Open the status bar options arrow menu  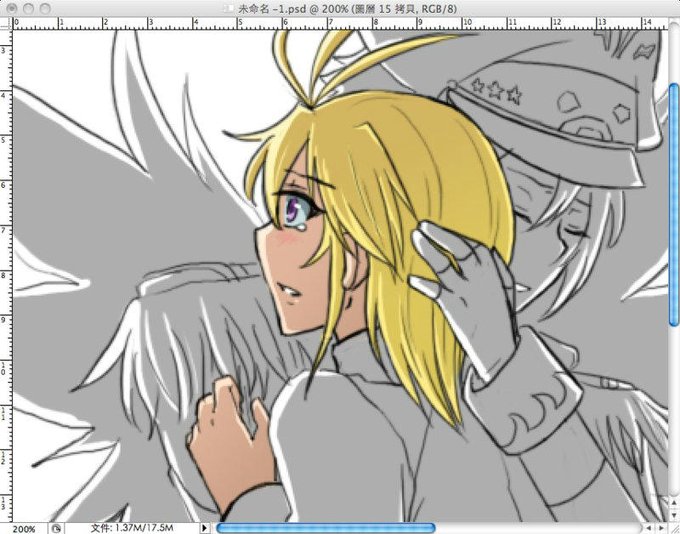click(204, 528)
